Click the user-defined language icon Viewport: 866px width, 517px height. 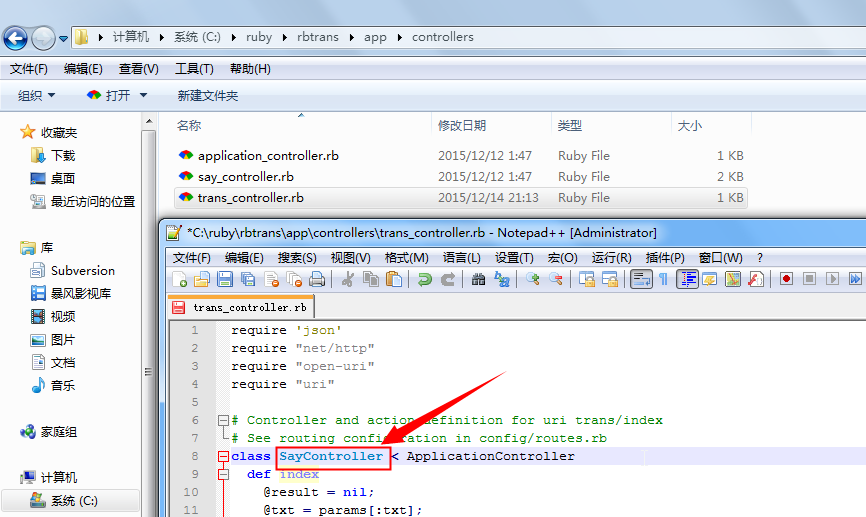click(x=710, y=279)
